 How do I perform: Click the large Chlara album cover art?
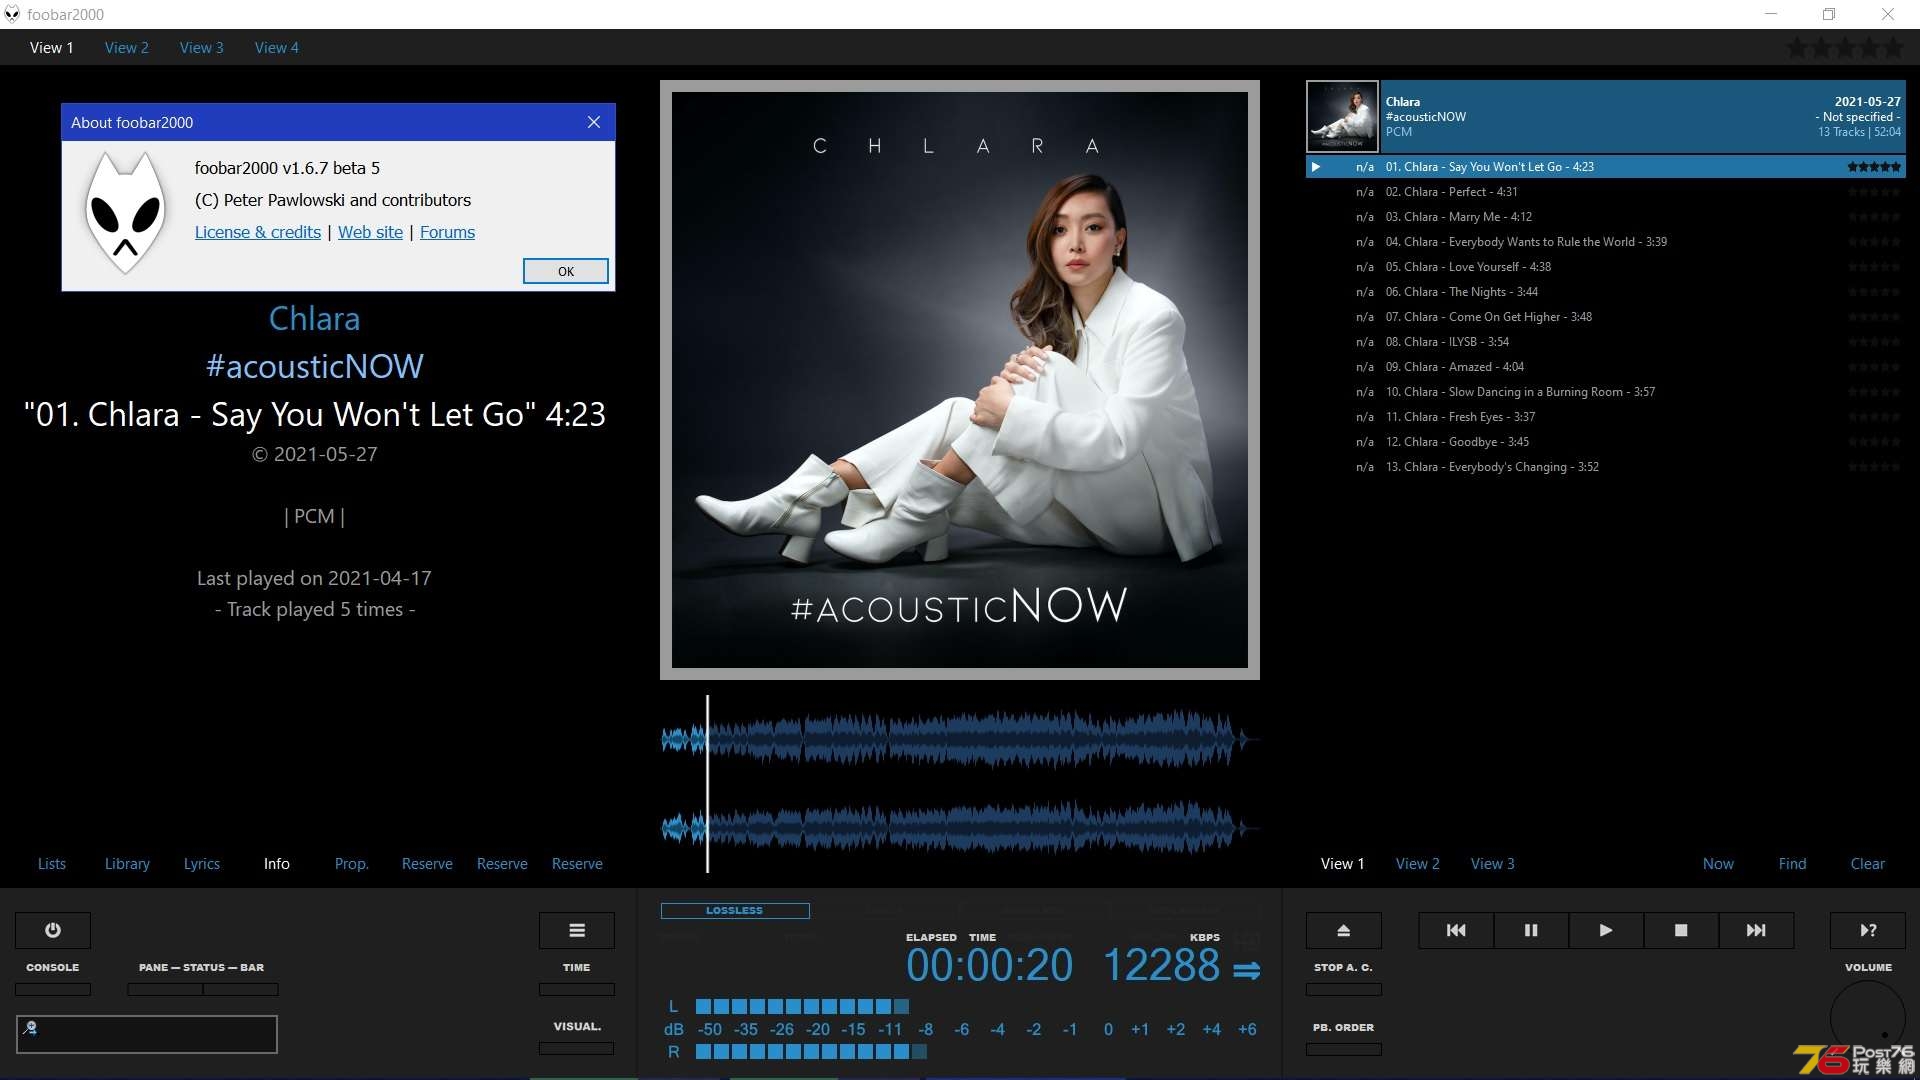click(x=960, y=380)
